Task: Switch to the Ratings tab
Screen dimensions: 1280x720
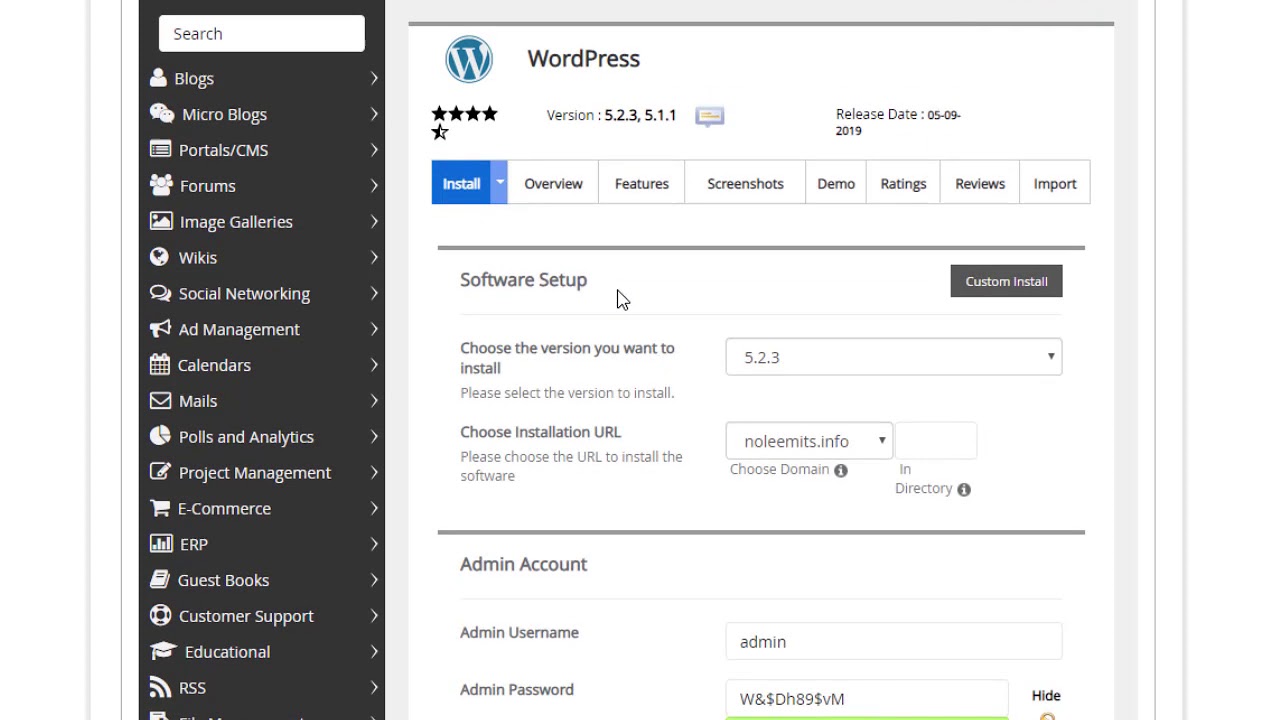Action: [903, 183]
